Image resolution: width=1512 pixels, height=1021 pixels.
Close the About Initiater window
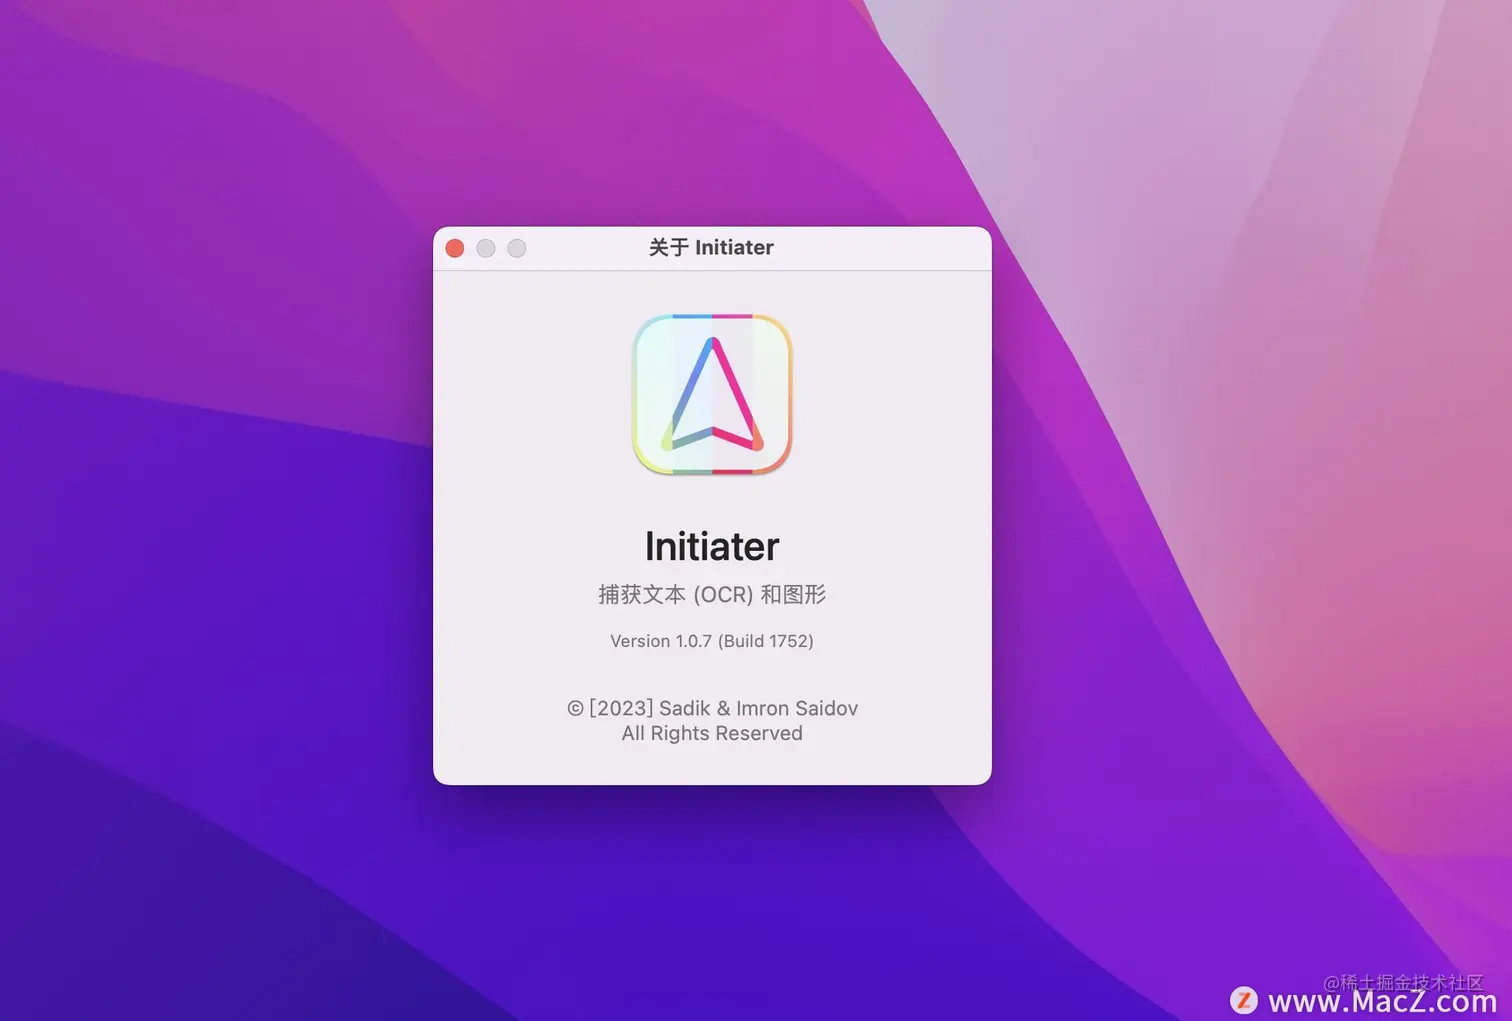point(455,248)
